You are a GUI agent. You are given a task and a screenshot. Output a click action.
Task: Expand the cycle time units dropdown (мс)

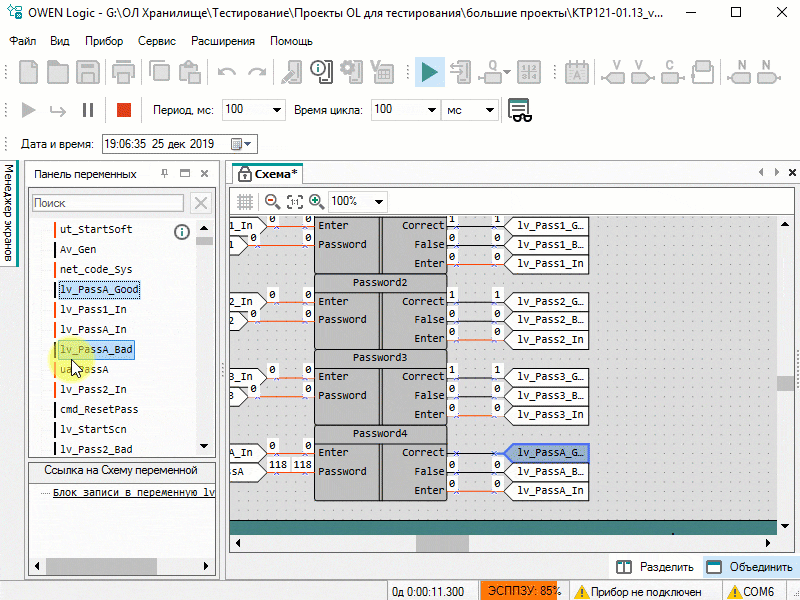click(490, 110)
